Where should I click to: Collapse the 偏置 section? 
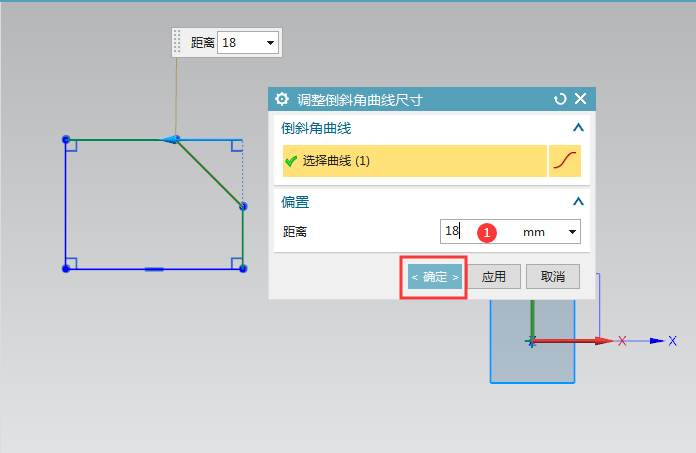coord(577,201)
